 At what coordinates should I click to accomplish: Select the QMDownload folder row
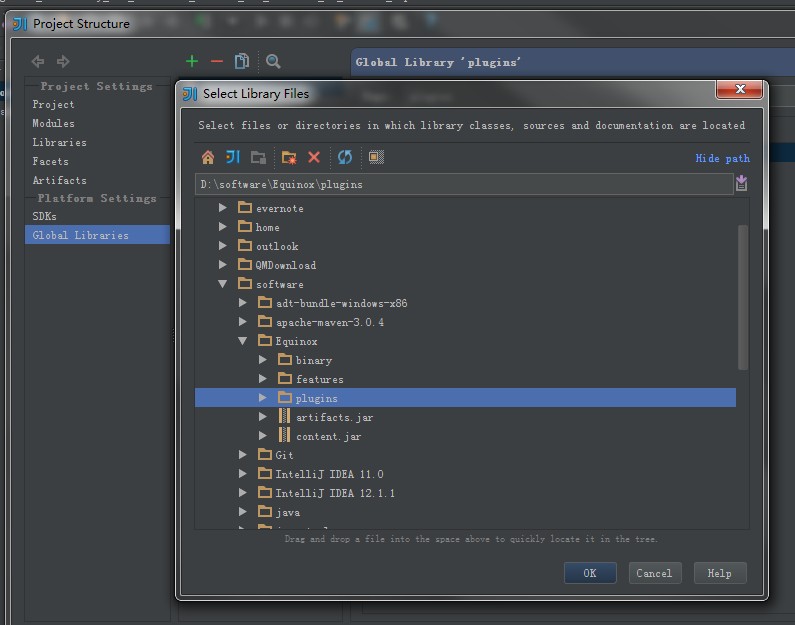coord(465,265)
